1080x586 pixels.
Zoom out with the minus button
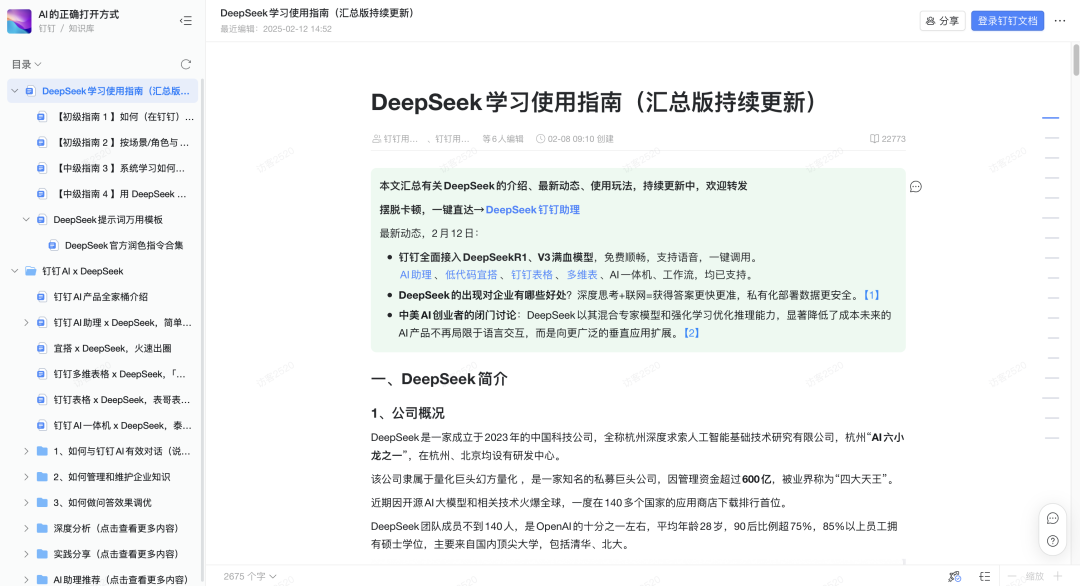(x=1012, y=576)
